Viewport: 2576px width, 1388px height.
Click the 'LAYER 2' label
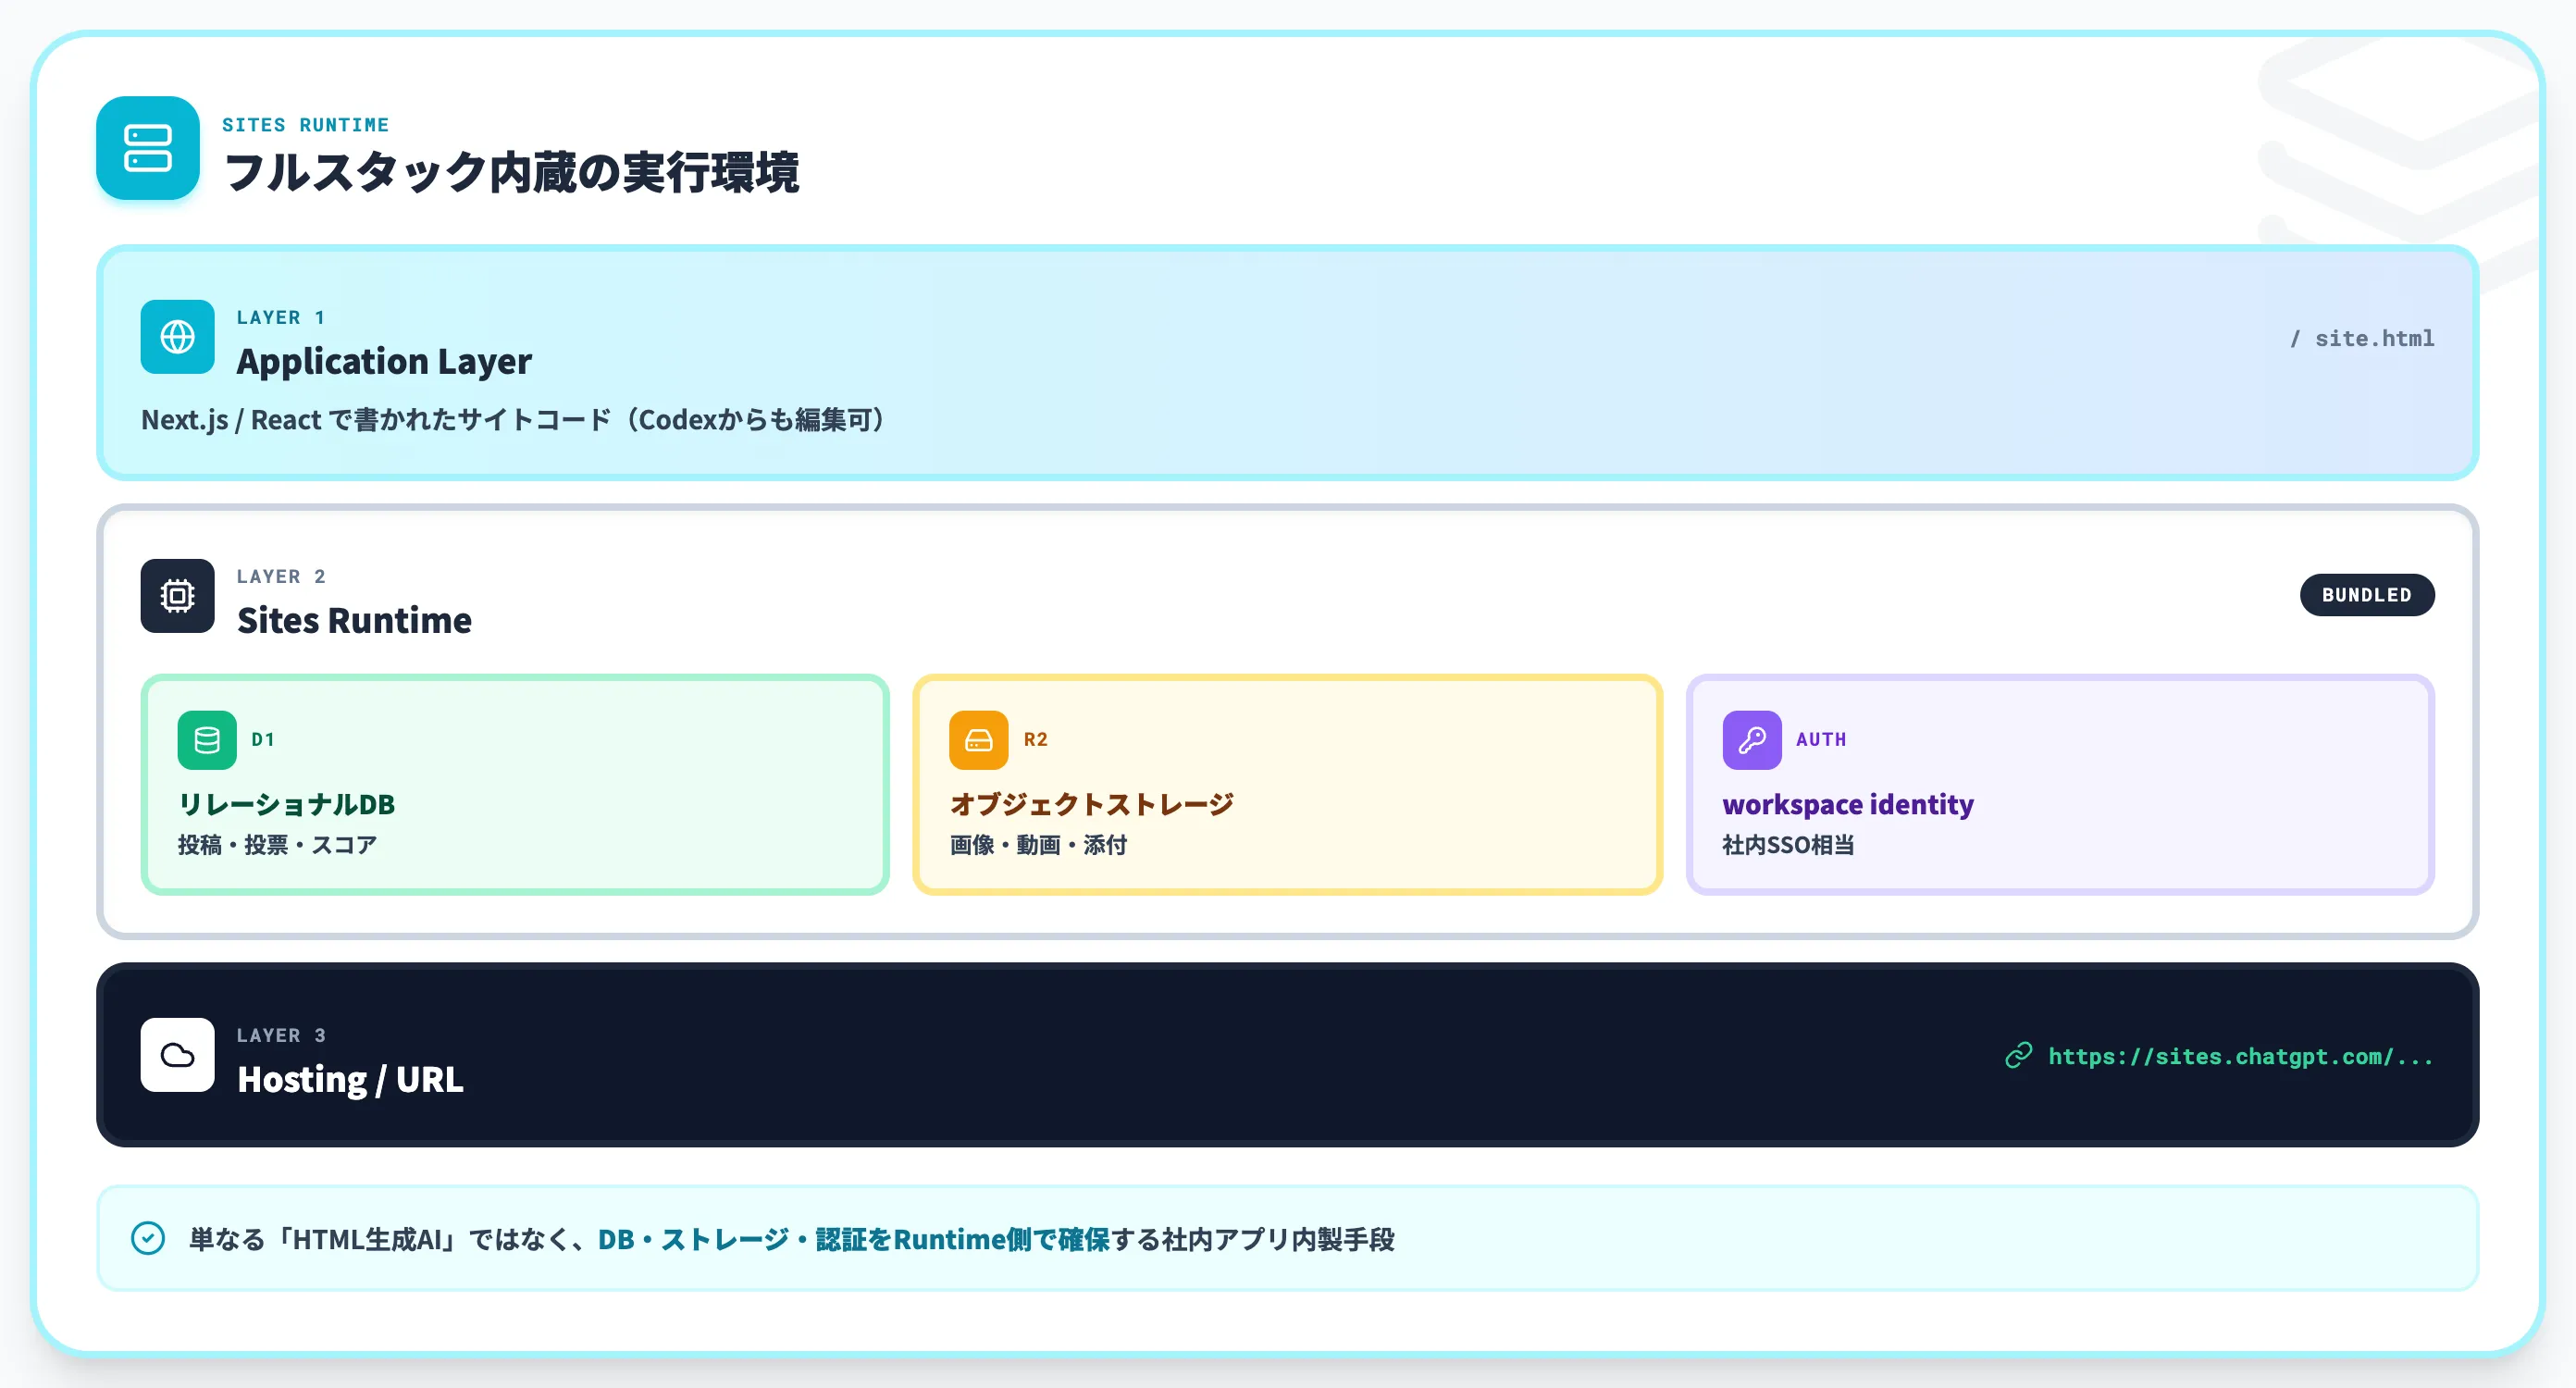(x=281, y=576)
